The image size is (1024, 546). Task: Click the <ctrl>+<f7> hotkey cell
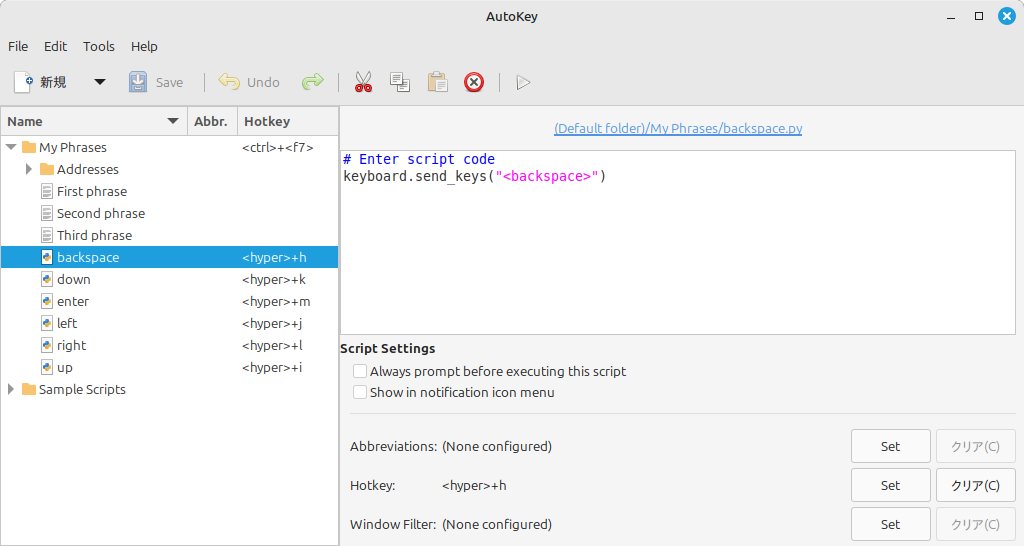pos(278,148)
